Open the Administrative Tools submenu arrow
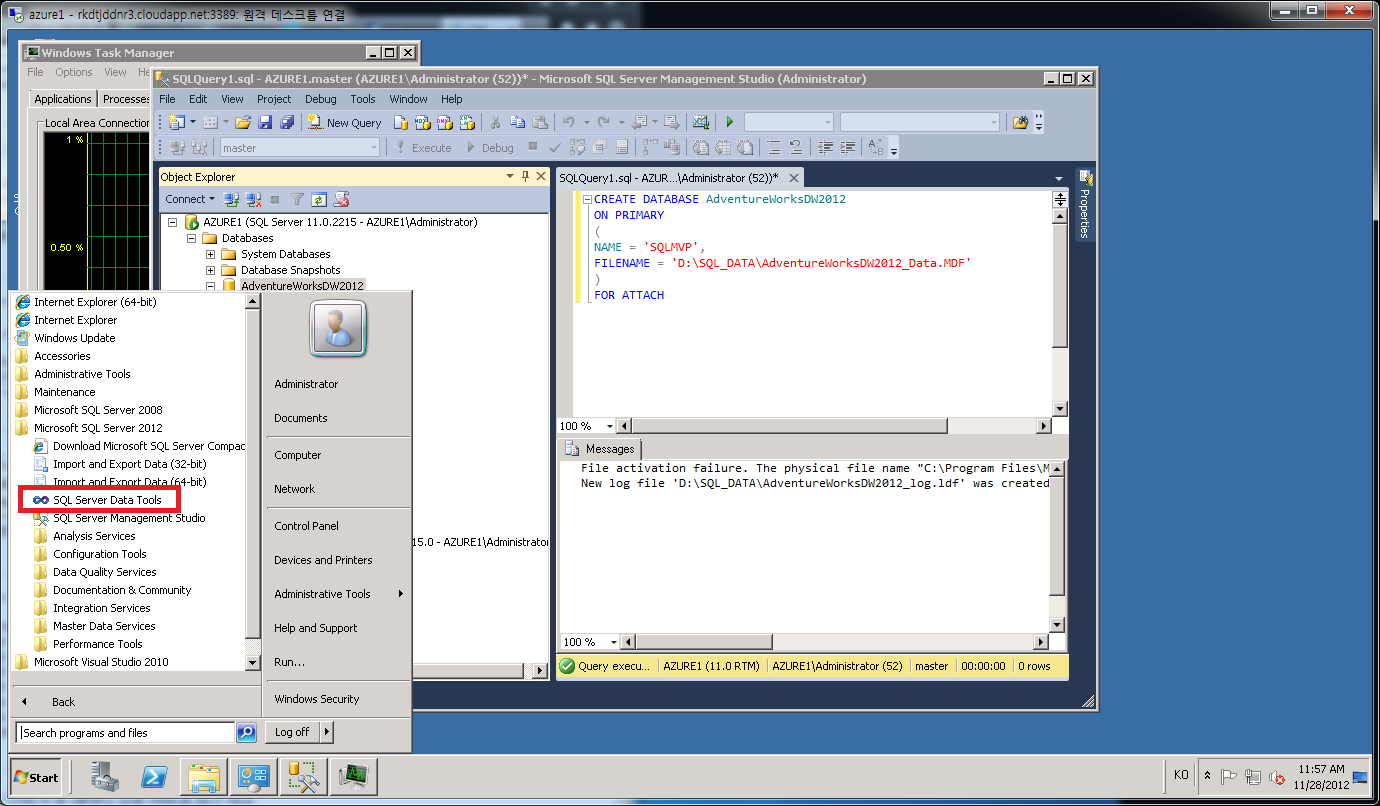Image resolution: width=1380 pixels, height=806 pixels. 401,594
